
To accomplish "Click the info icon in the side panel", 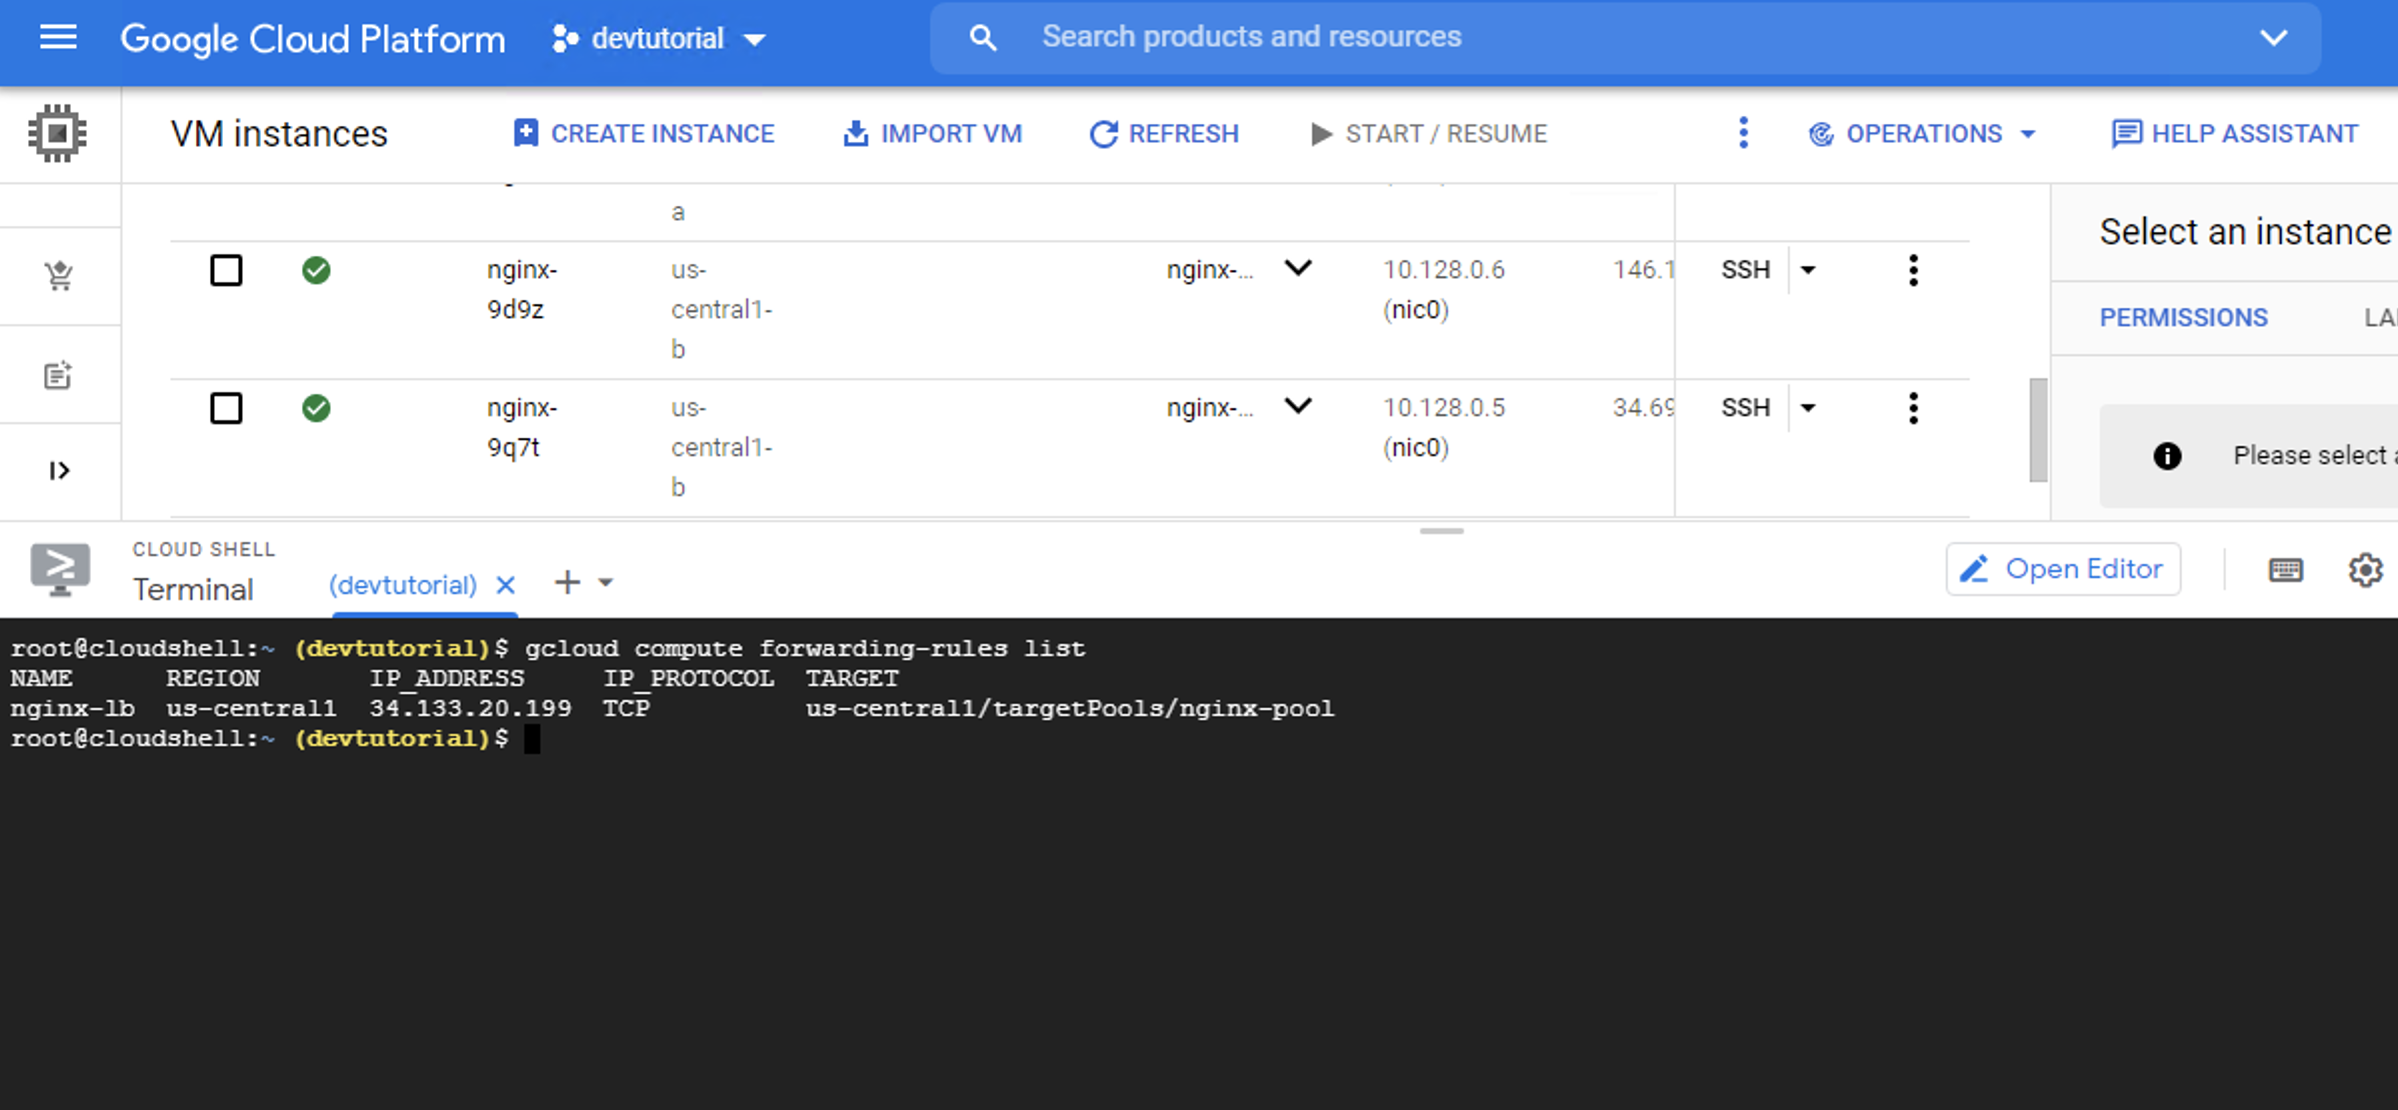I will [2167, 456].
